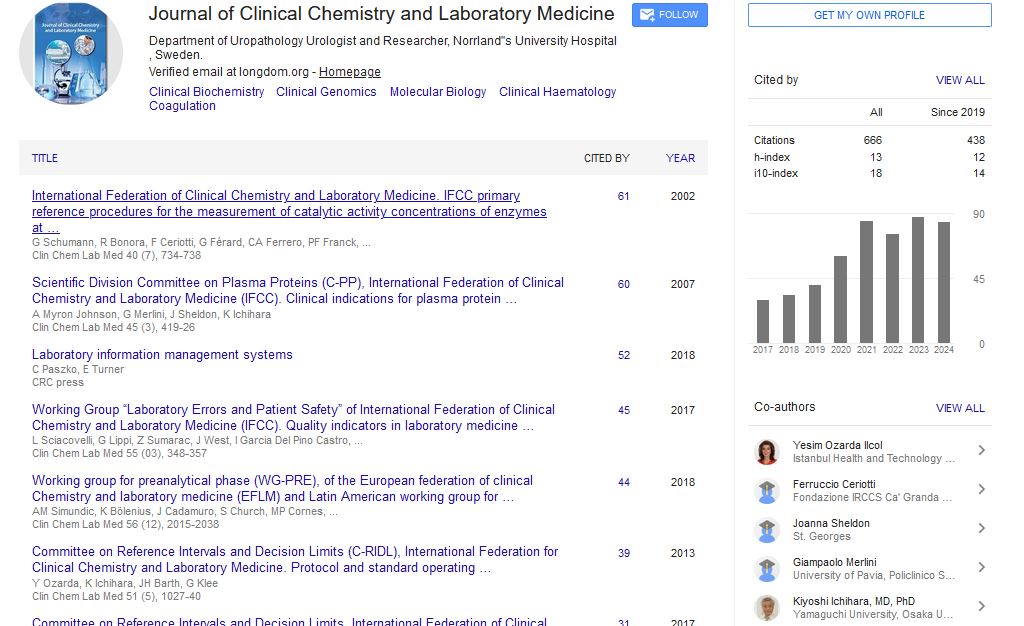Click the Get My Own Profile button
Image resolution: width=1024 pixels, height=626 pixels.
pos(869,15)
